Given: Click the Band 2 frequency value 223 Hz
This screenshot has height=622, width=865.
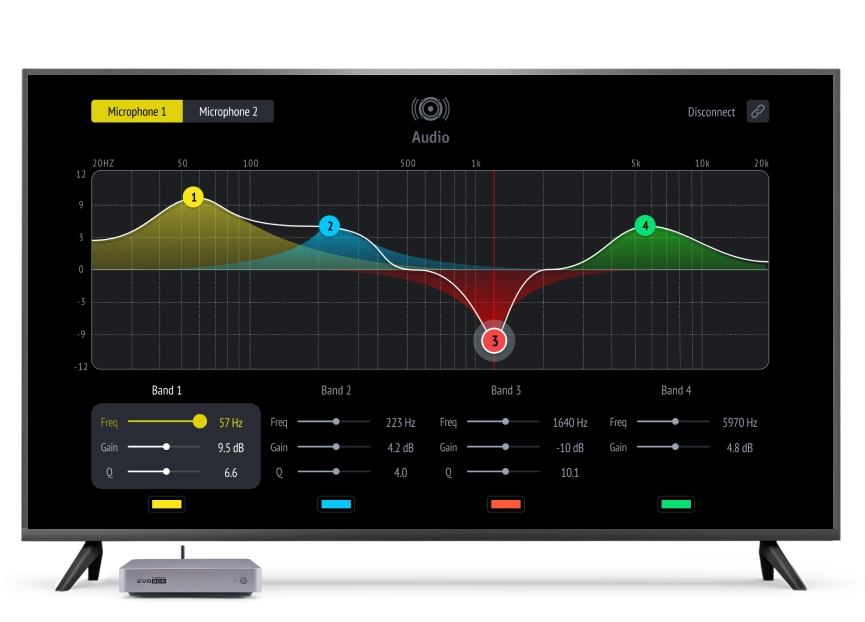Looking at the screenshot, I should click(400, 423).
